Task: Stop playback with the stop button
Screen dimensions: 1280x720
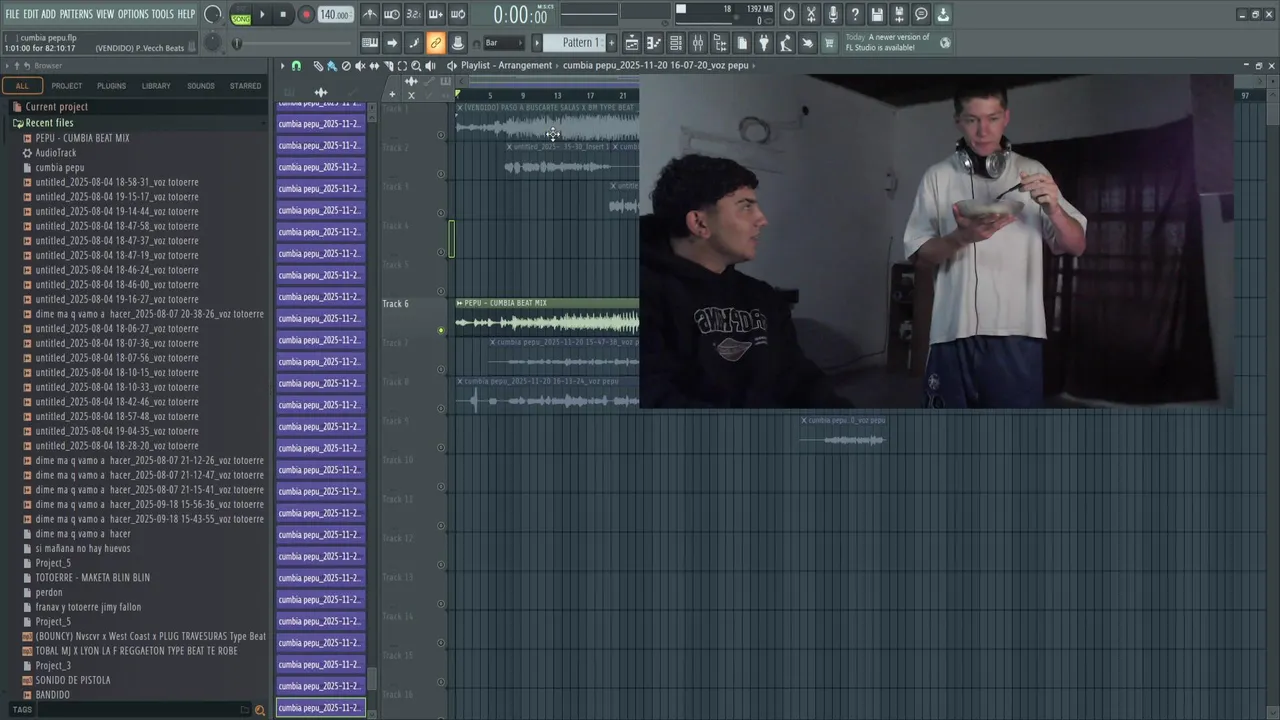Action: (283, 15)
